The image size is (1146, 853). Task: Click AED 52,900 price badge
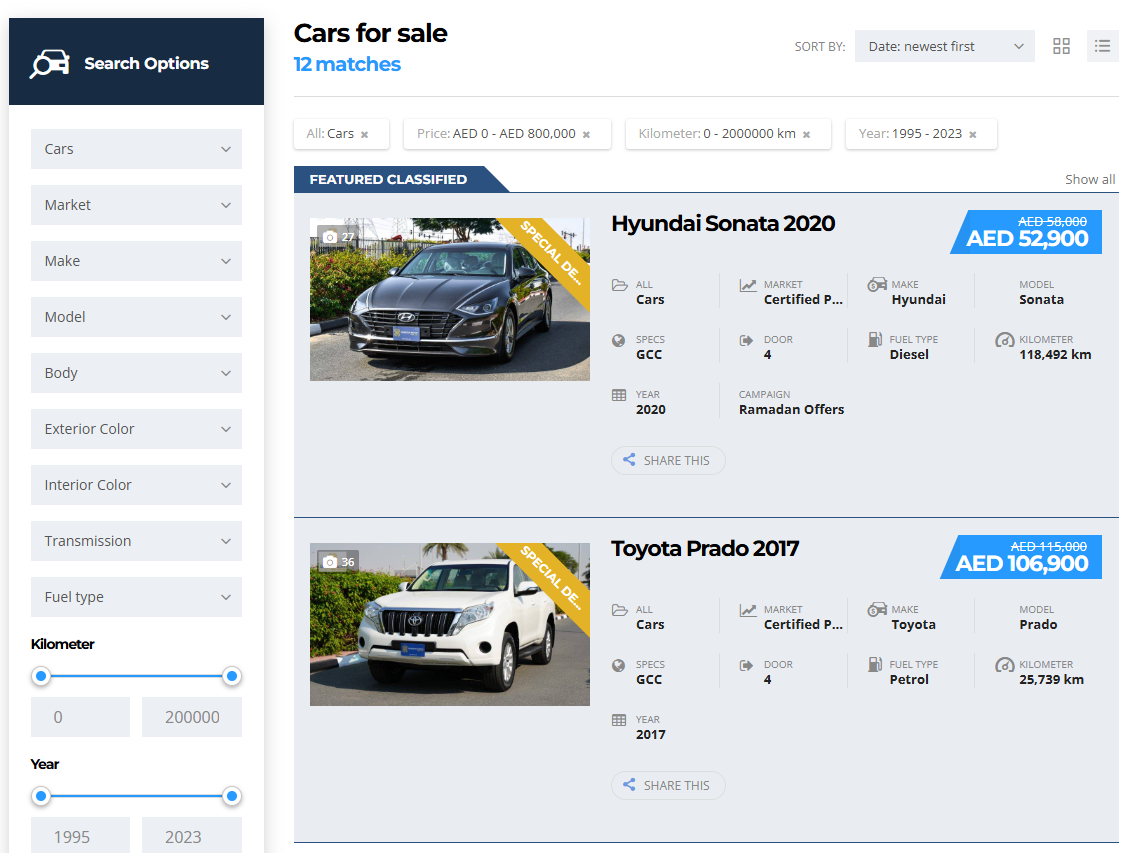(x=1026, y=232)
